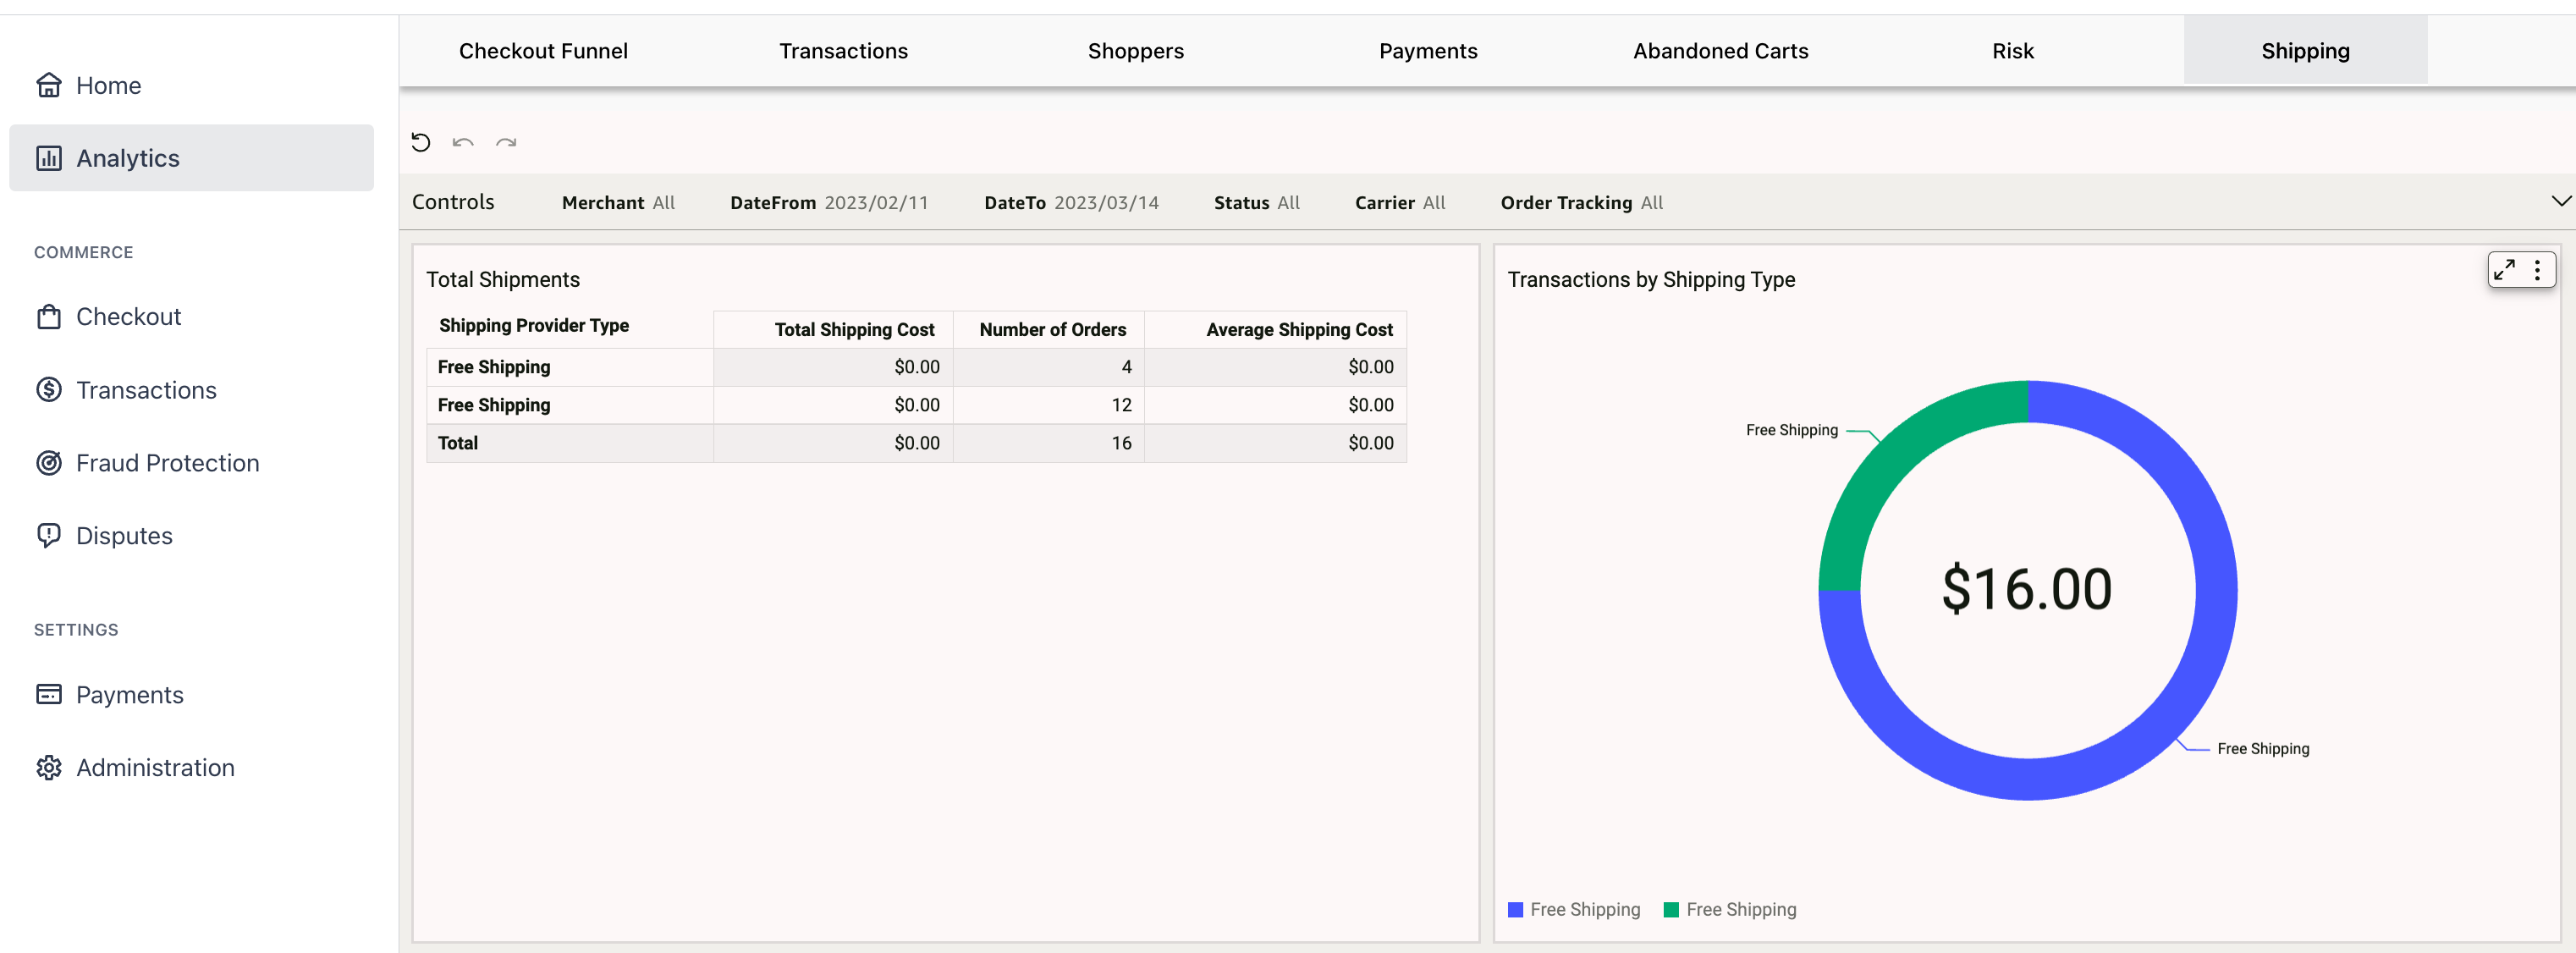Click the Transactions by Shipping Type title
Image resolution: width=2576 pixels, height=953 pixels.
(1651, 280)
